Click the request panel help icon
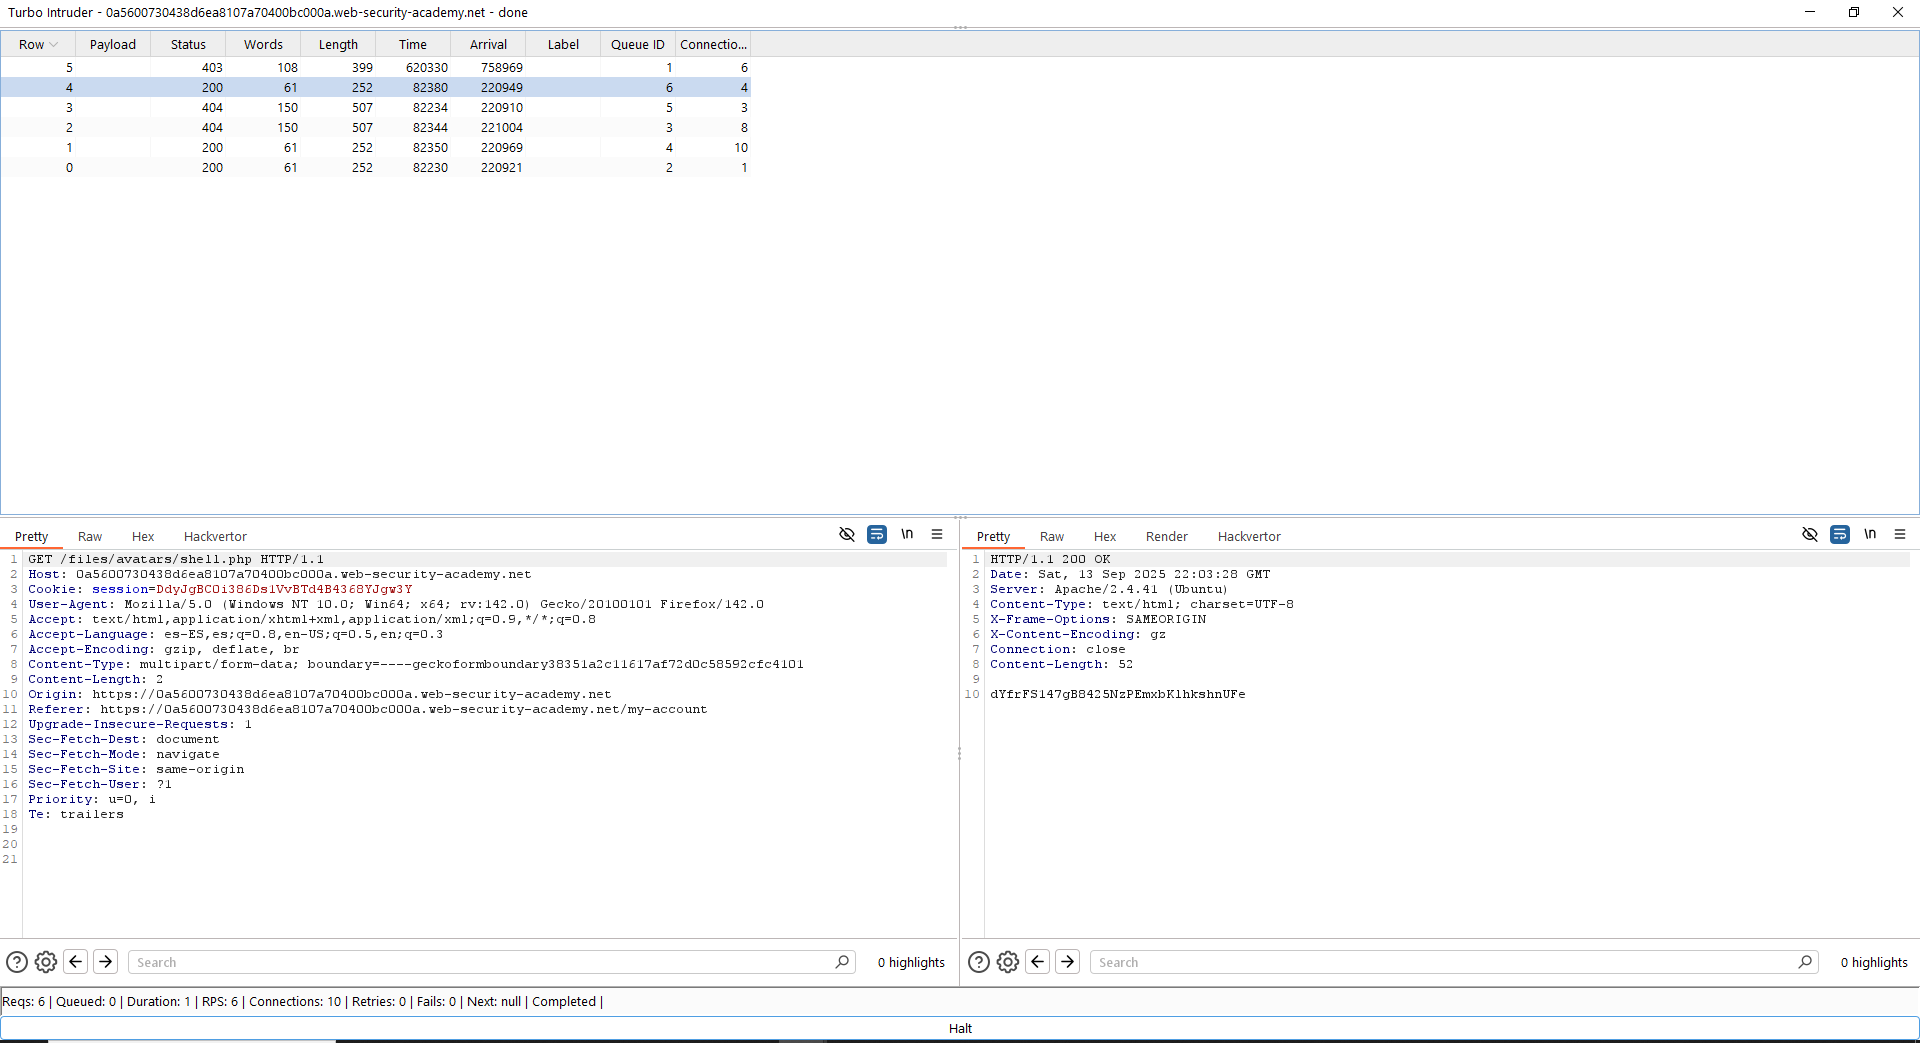Viewport: 1920px width, 1043px height. 17,962
